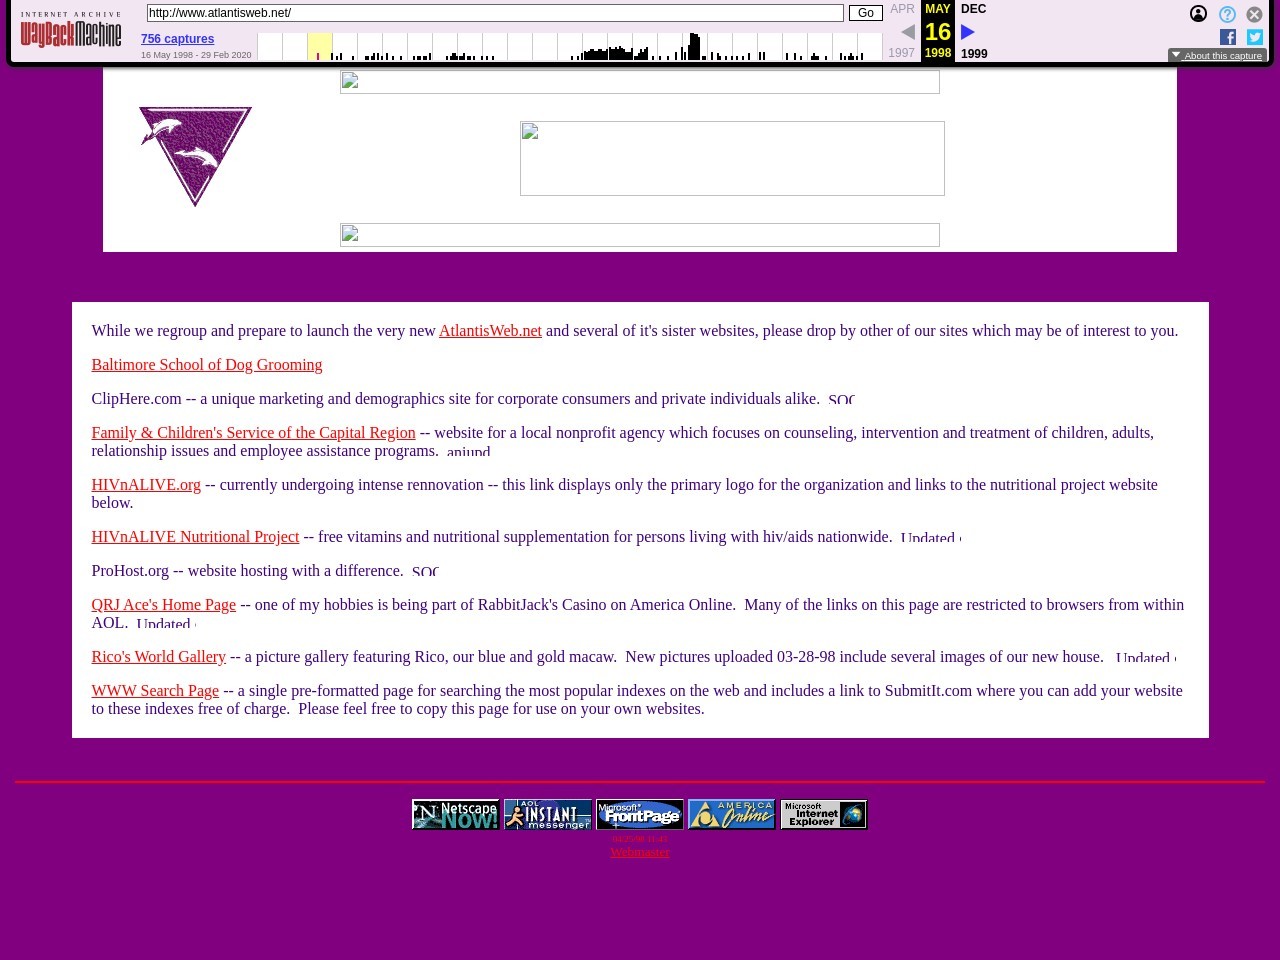Go to next capture arrow
Image resolution: width=1280 pixels, height=960 pixels.
(967, 32)
